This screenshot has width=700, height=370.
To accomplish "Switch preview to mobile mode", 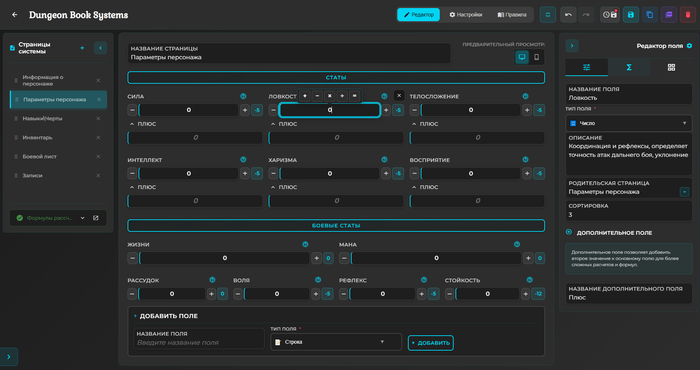I will coord(537,57).
